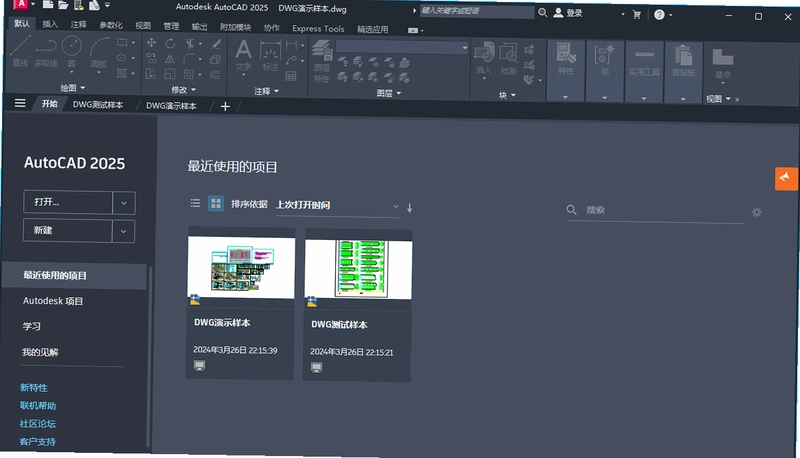The image size is (800, 458).
Task: Switch to DWG演示样本 file tab
Action: click(x=171, y=106)
